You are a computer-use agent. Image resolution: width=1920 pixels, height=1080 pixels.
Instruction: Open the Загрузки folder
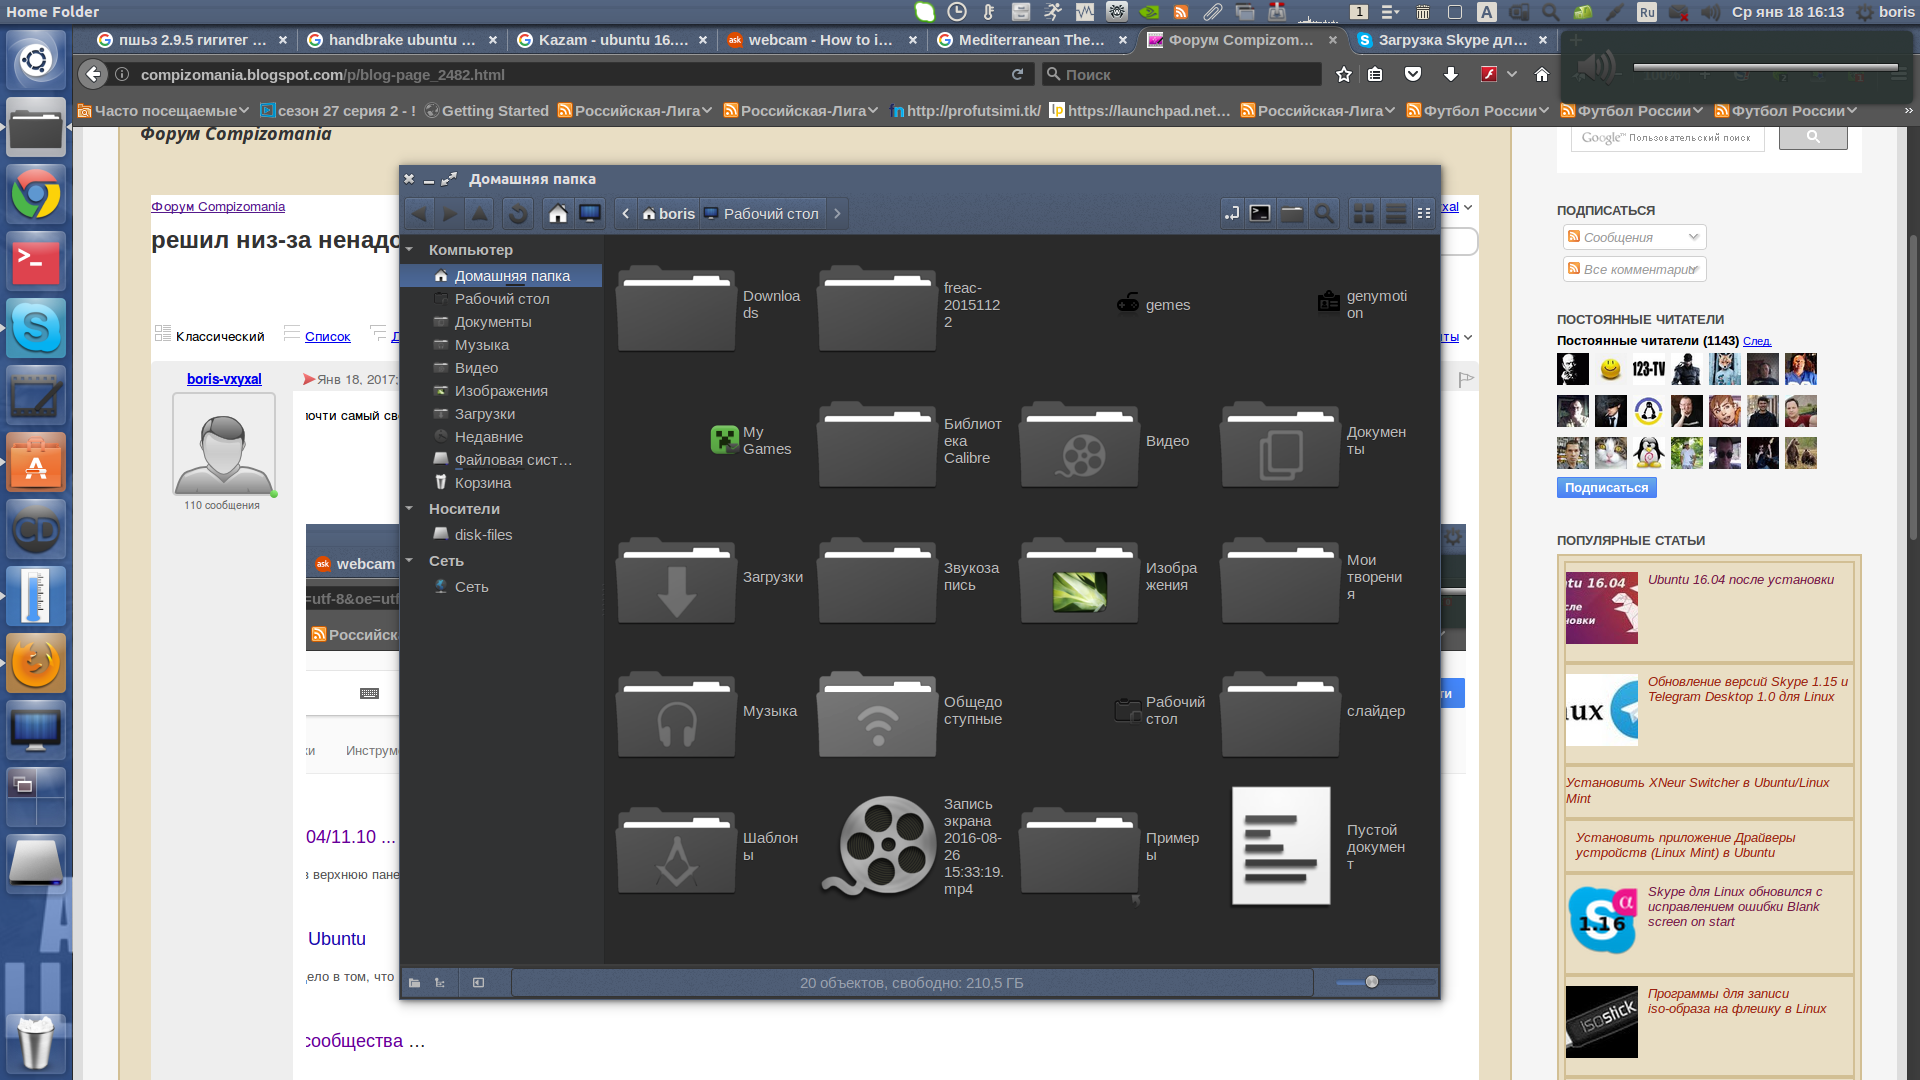[677, 580]
